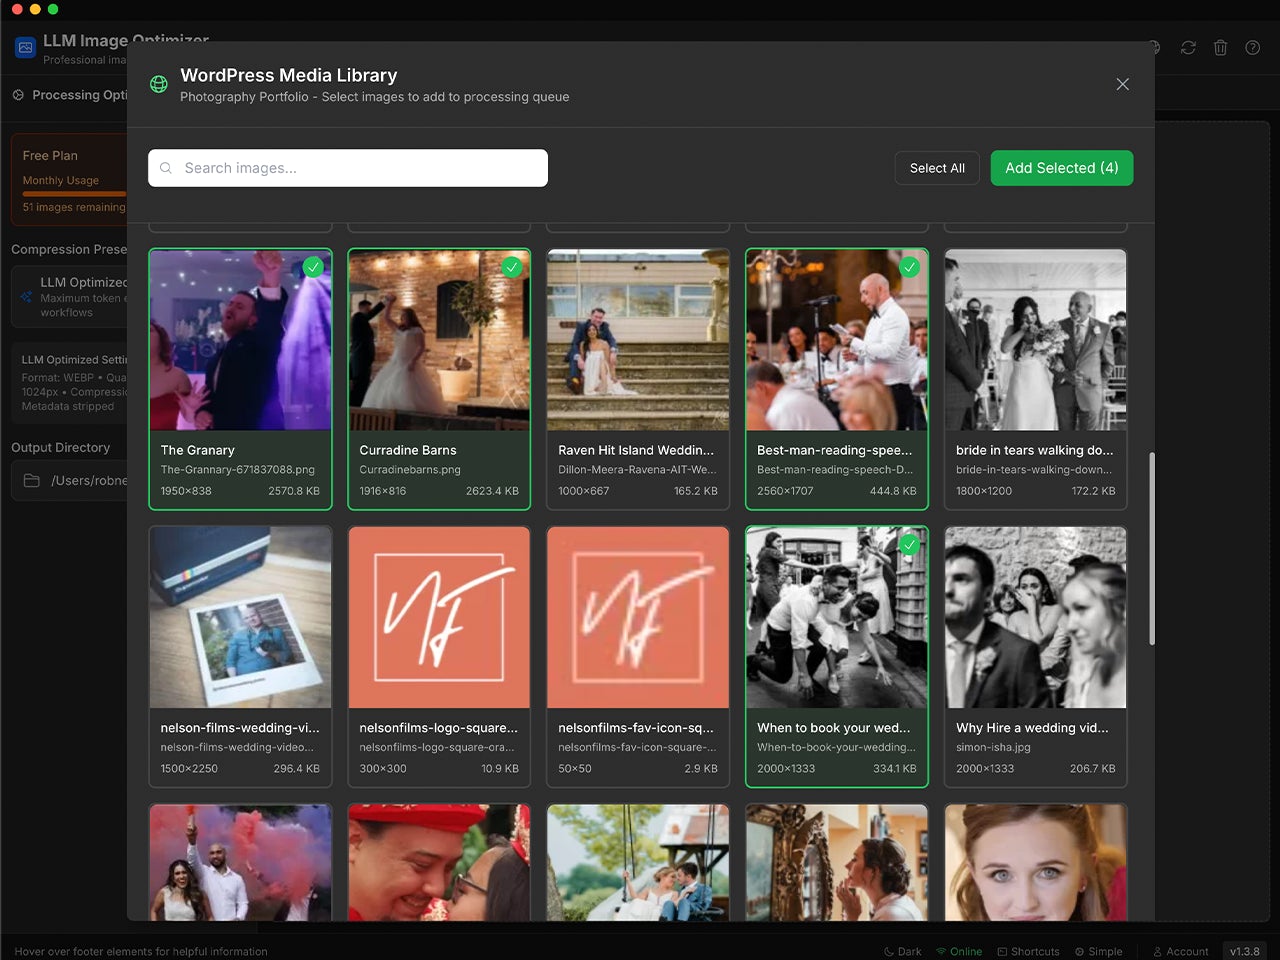This screenshot has width=1280, height=960.
Task: Select the Why Hire a wedding video thumbnail
Action: coord(1036,618)
